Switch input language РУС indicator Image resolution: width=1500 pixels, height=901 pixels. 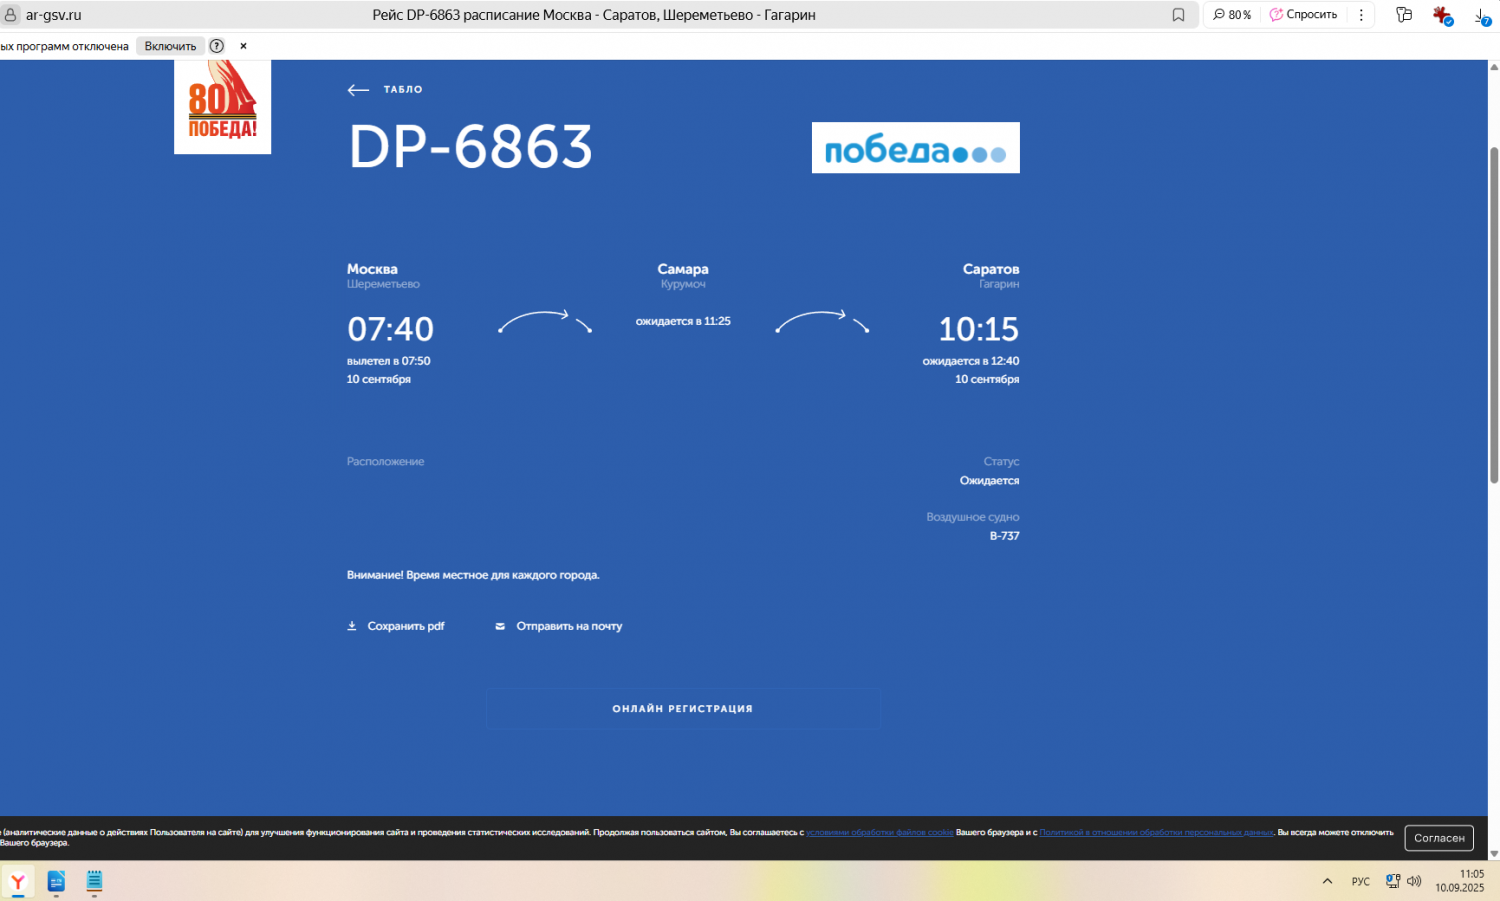click(x=1361, y=881)
